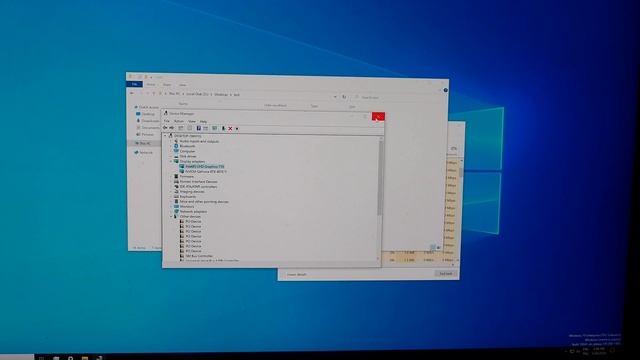Expand the Disk drives node
This screenshot has height=360, width=640.
coord(171,156)
